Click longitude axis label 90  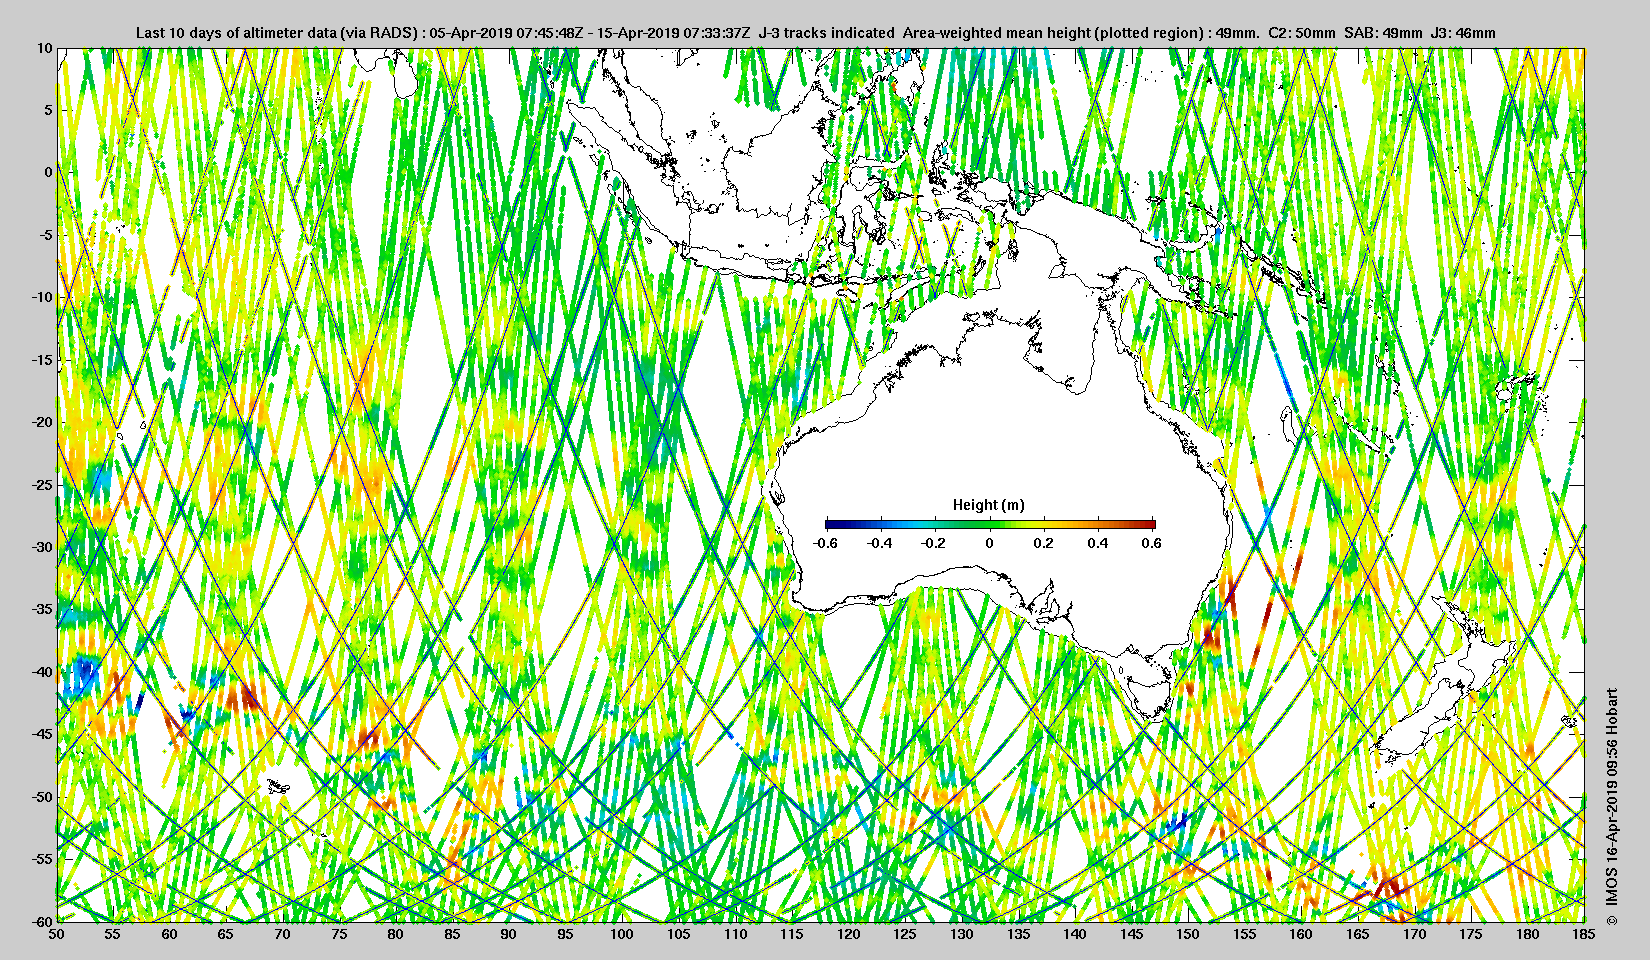tap(509, 934)
